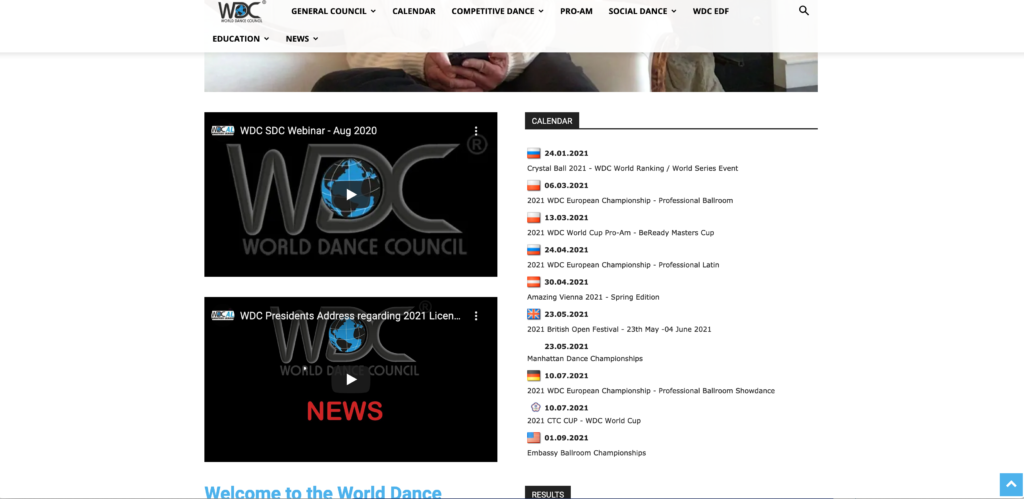Click the Welcome to the World Dance heading
The image size is (1024, 499).
323,492
